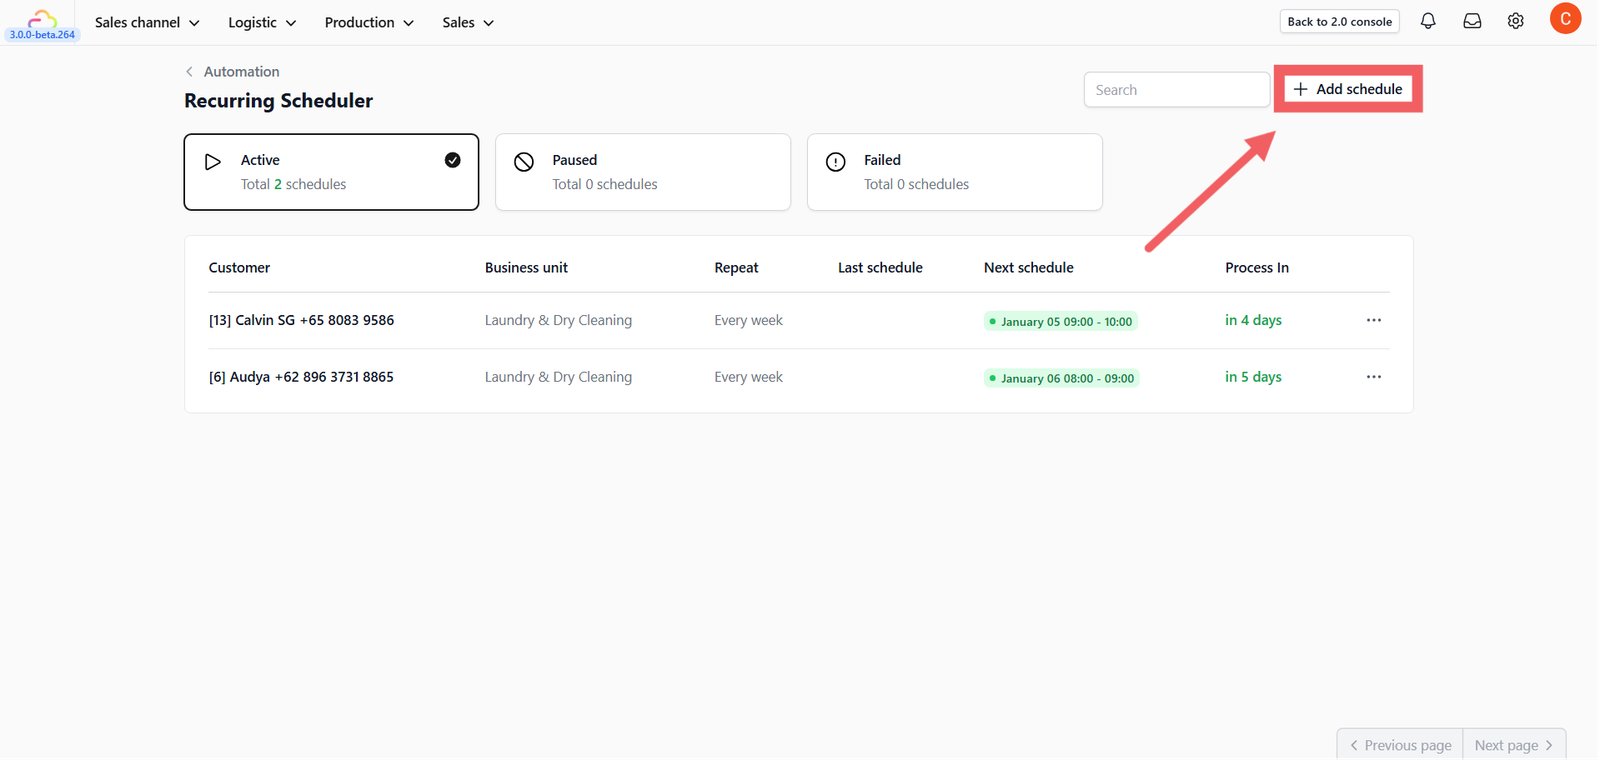Screen dimensions: 1600x761
Task: Expand the Sales menu
Action: pos(468,22)
